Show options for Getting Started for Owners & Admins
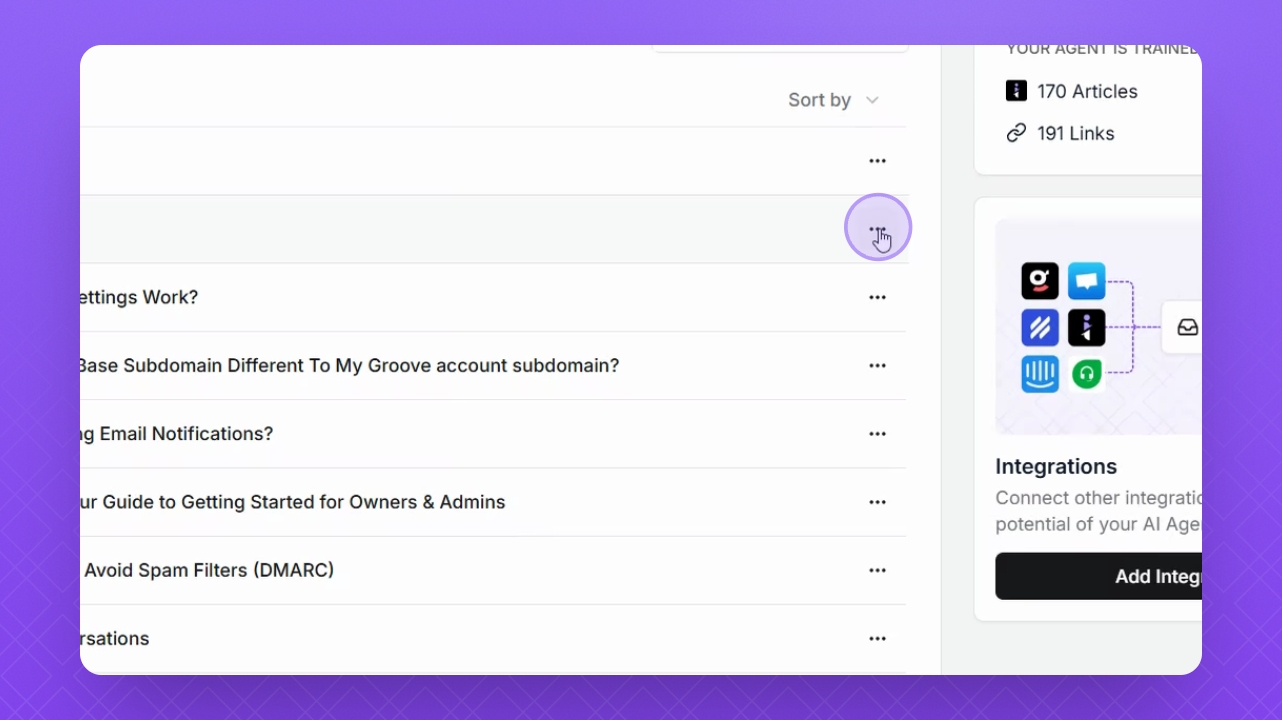The height and width of the screenshot is (720, 1282). click(x=878, y=502)
